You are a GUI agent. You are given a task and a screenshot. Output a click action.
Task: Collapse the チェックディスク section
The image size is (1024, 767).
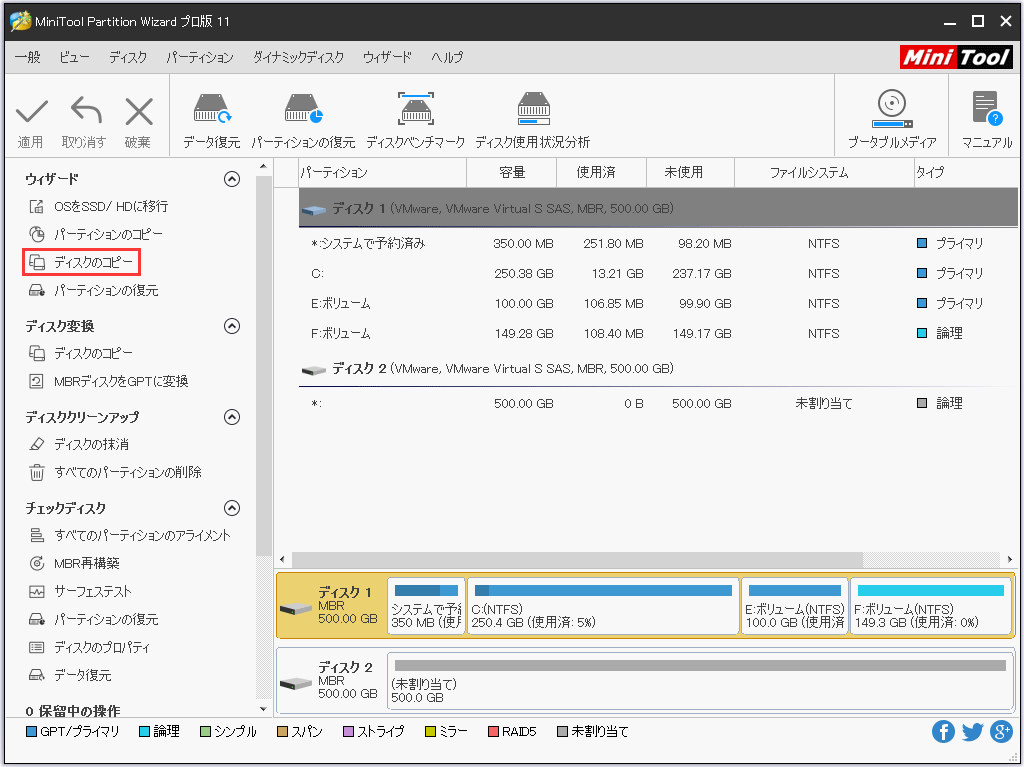tap(232, 508)
